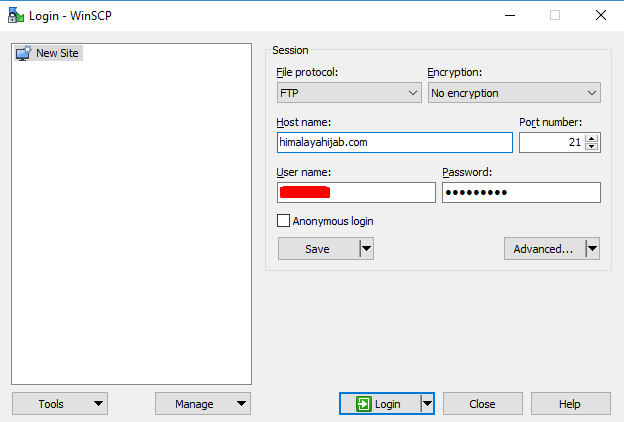
Task: Click the Close button
Action: (x=483, y=404)
